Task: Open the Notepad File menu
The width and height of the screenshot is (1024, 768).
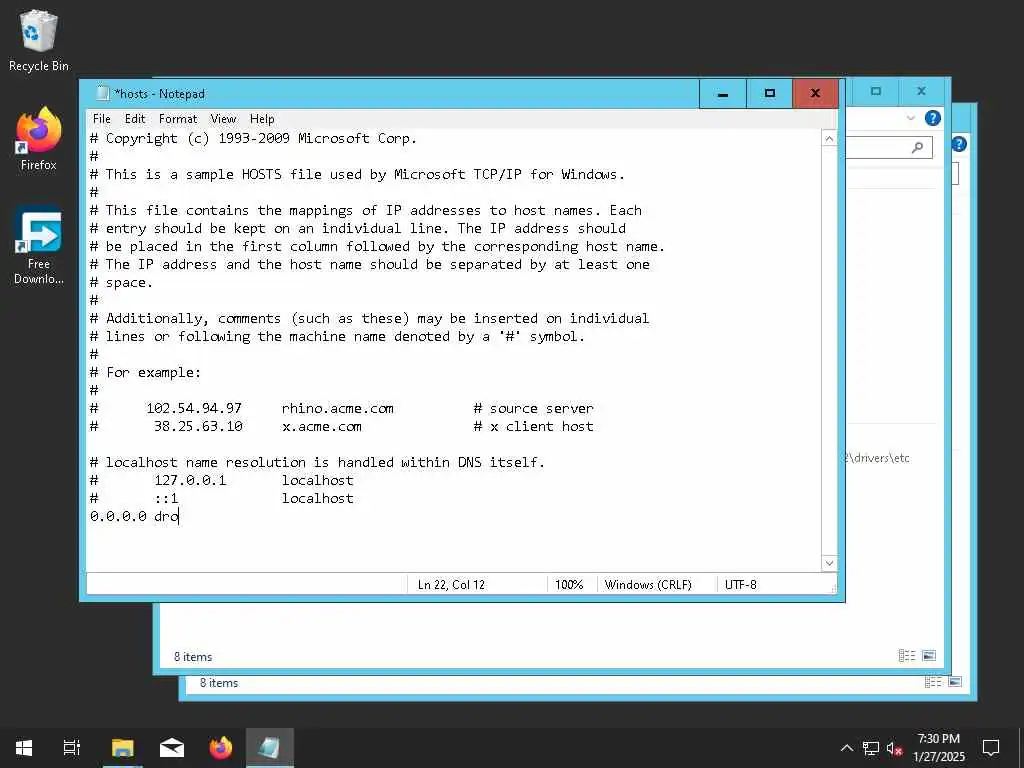Action: click(101, 119)
